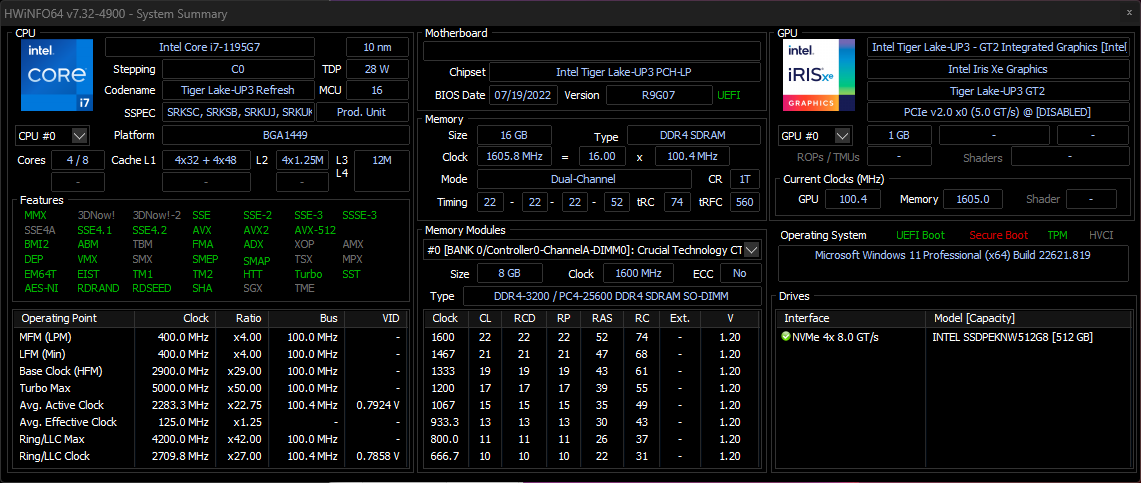The width and height of the screenshot is (1141, 483).
Task: Click the Intel Core i7 logo
Action: (57, 75)
